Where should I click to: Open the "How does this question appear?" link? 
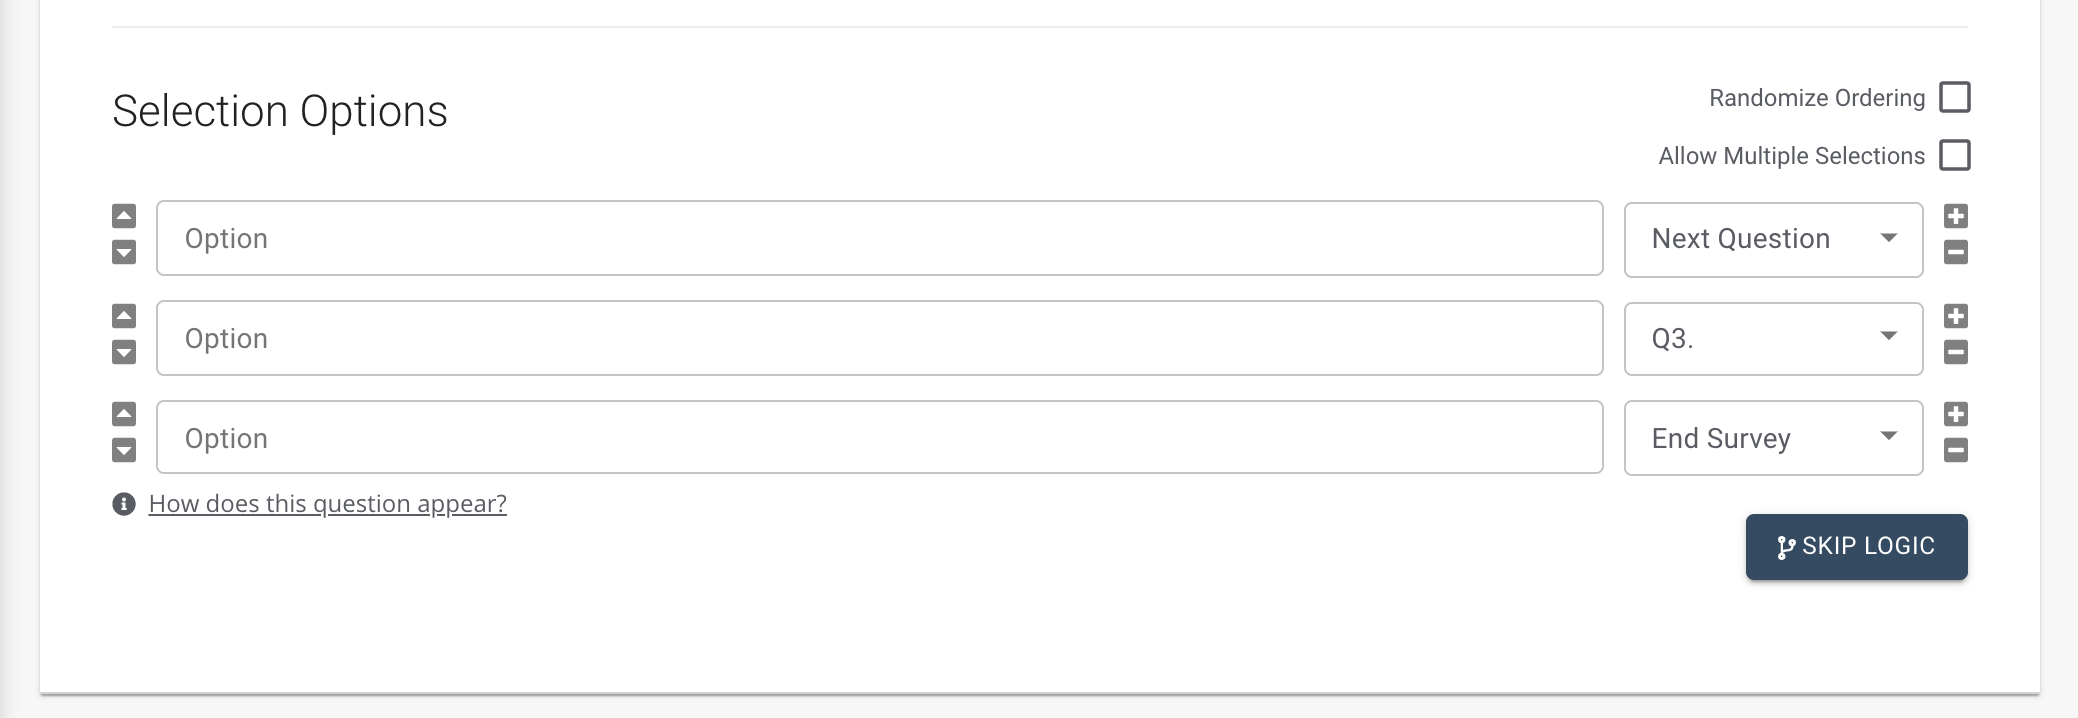click(327, 504)
